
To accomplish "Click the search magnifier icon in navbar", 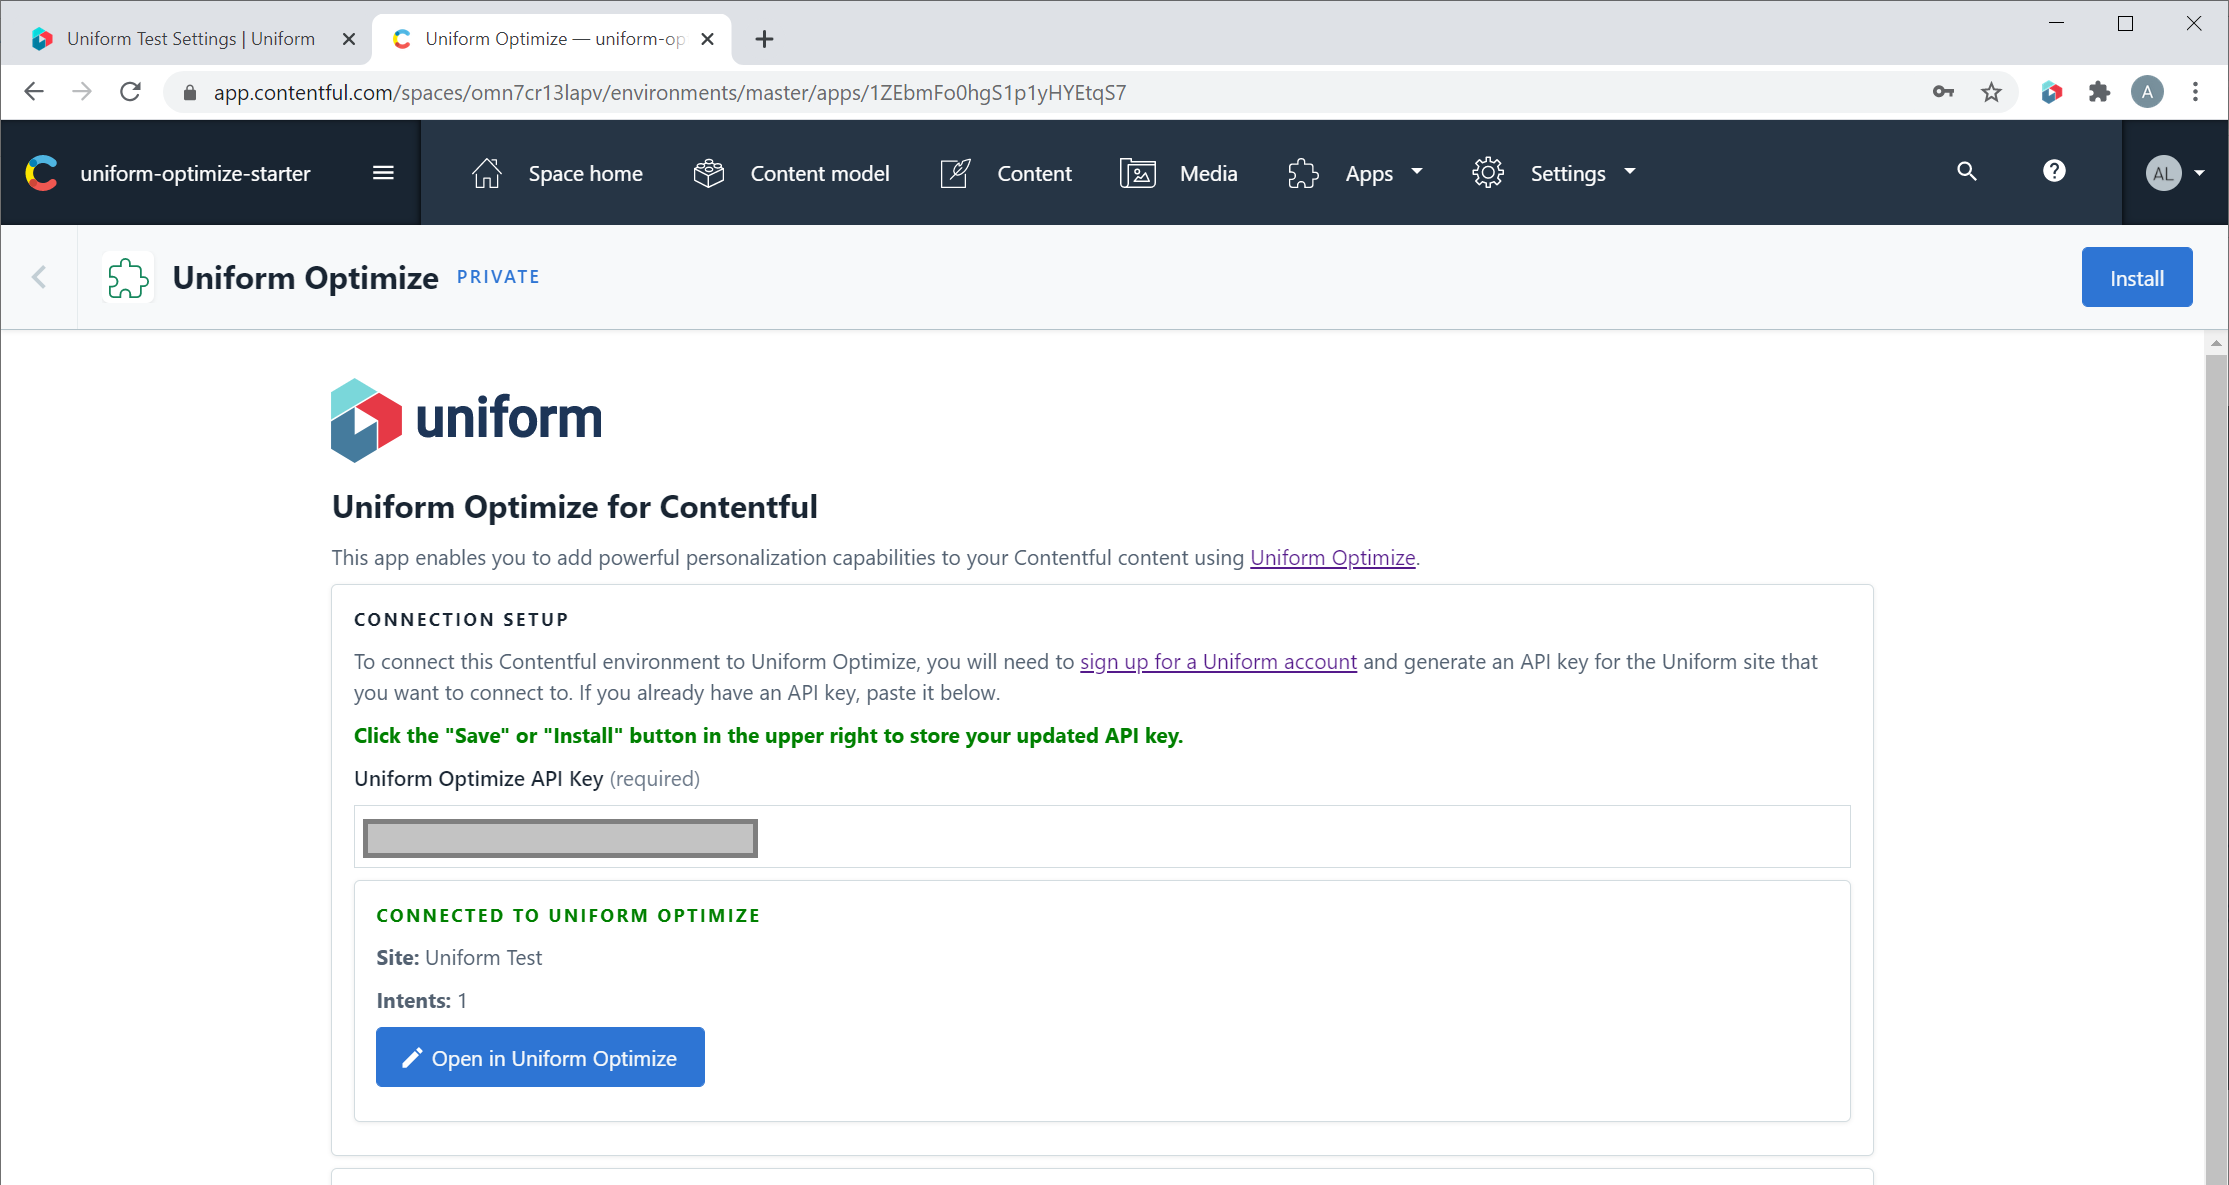I will click(x=1966, y=172).
